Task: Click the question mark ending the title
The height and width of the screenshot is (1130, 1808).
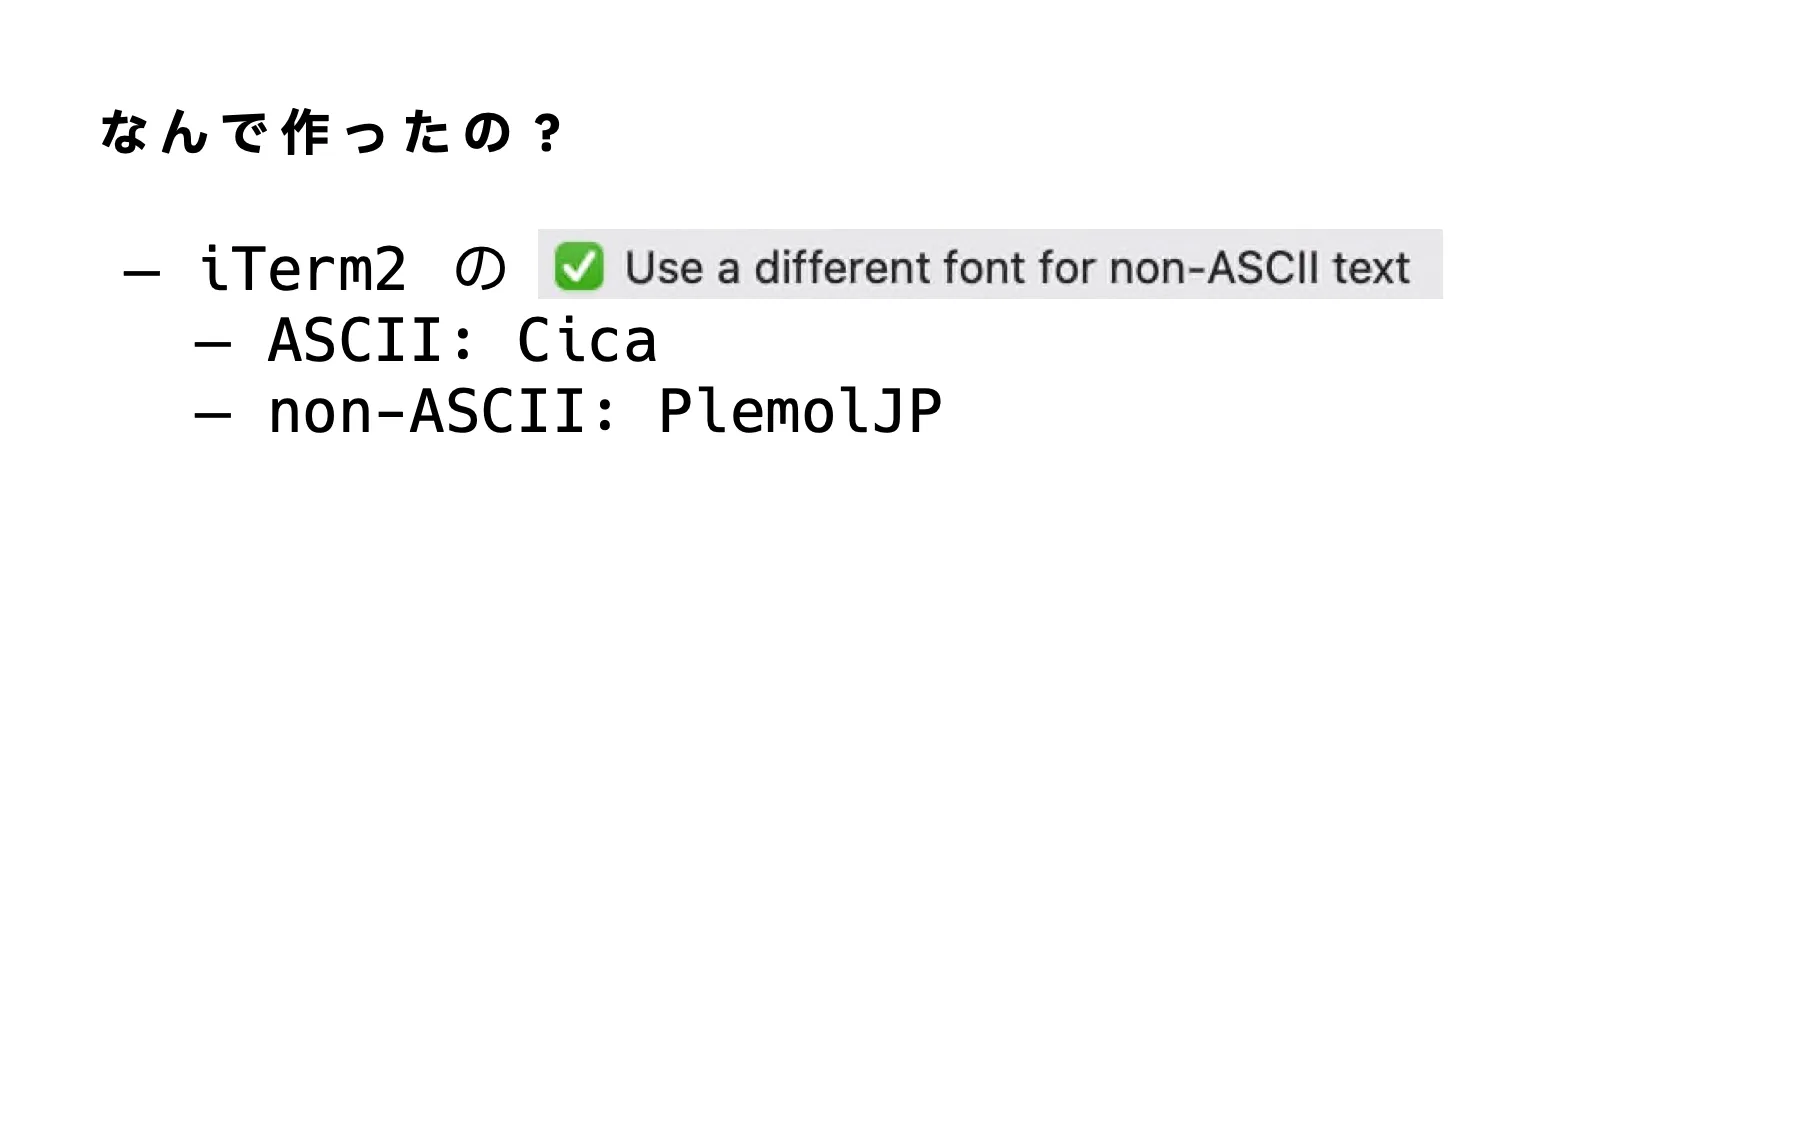Action: point(546,133)
